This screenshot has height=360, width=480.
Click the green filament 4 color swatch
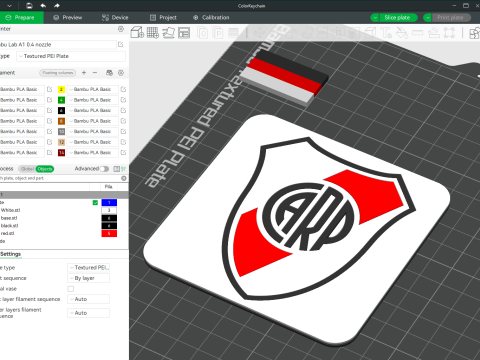pos(61,100)
